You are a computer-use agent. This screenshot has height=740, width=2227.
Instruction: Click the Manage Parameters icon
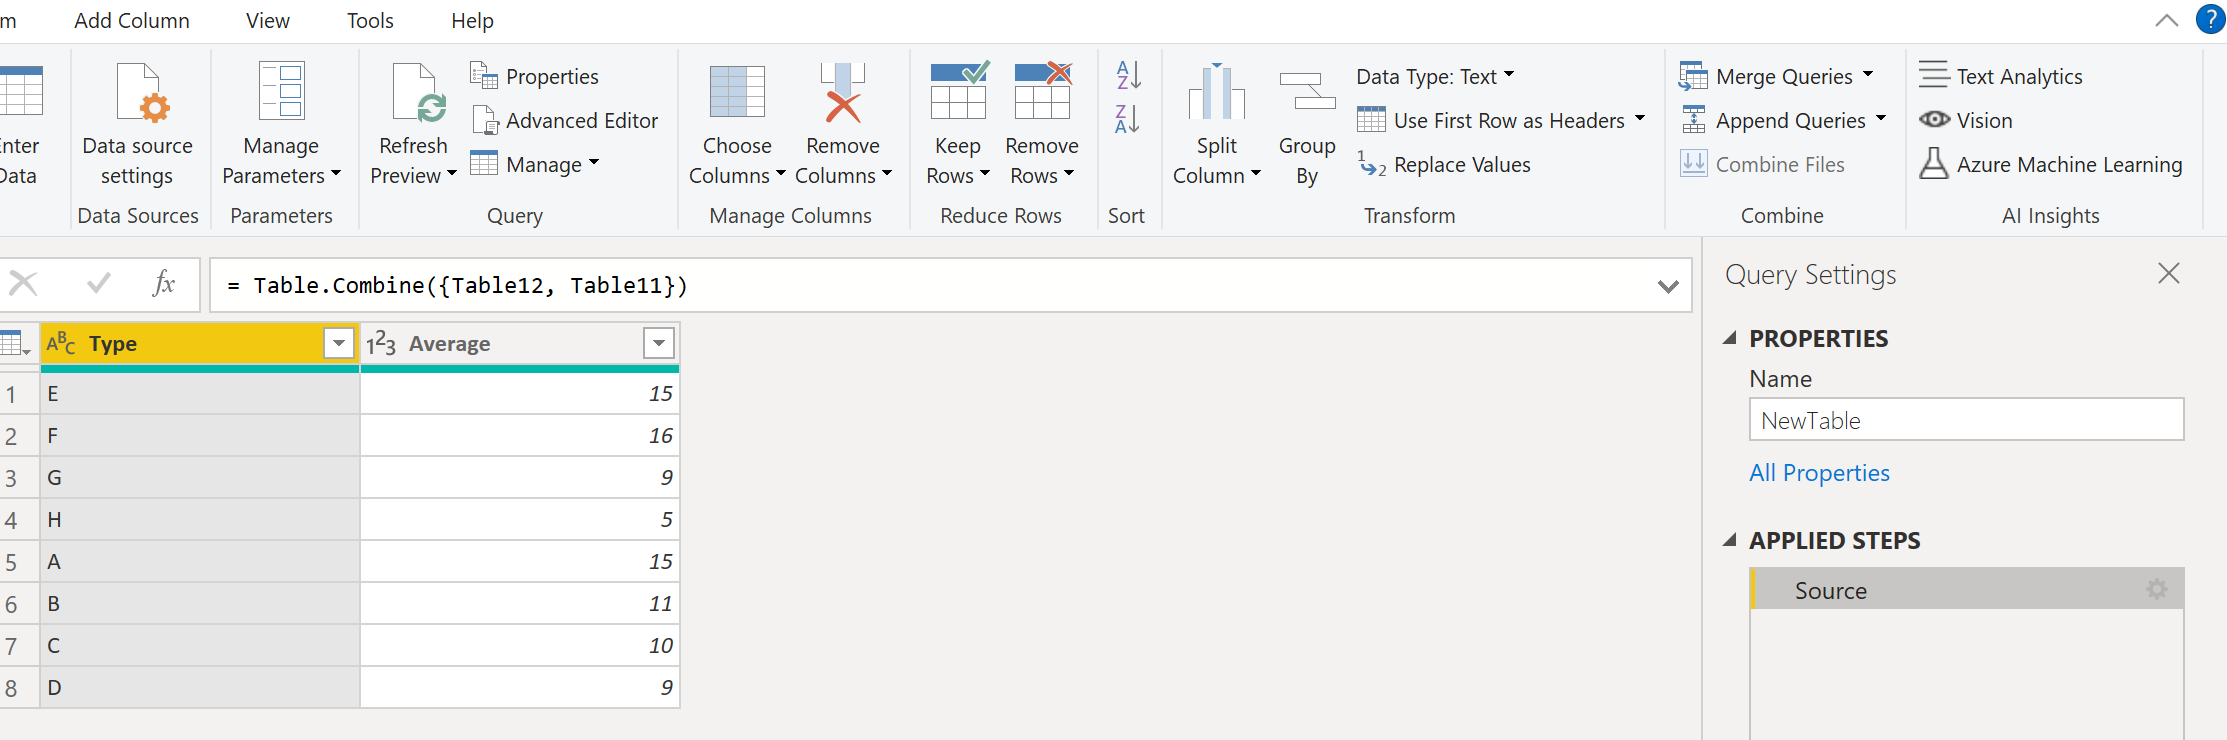pyautogui.click(x=281, y=91)
